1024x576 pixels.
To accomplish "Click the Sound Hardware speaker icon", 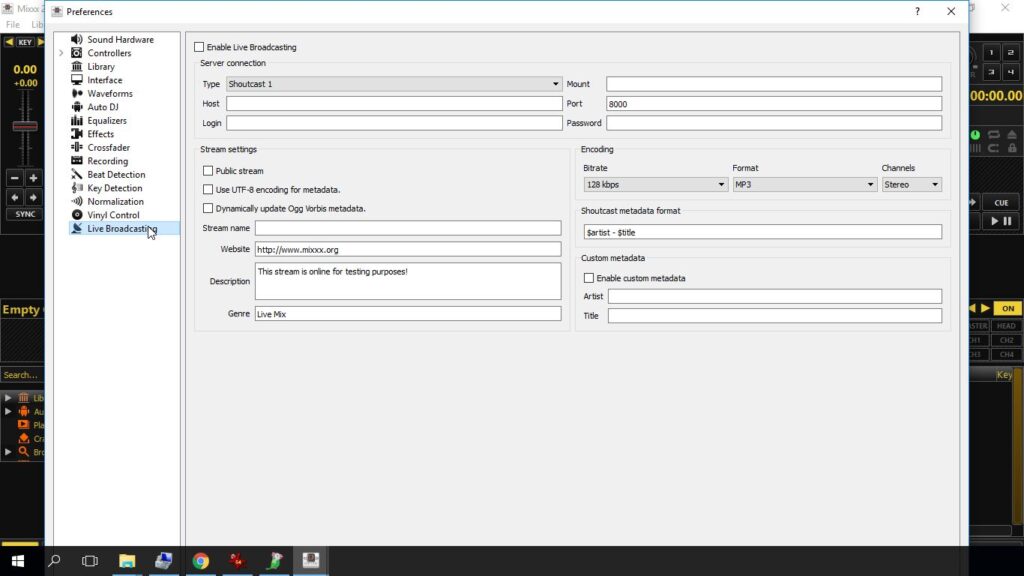I will coord(77,39).
